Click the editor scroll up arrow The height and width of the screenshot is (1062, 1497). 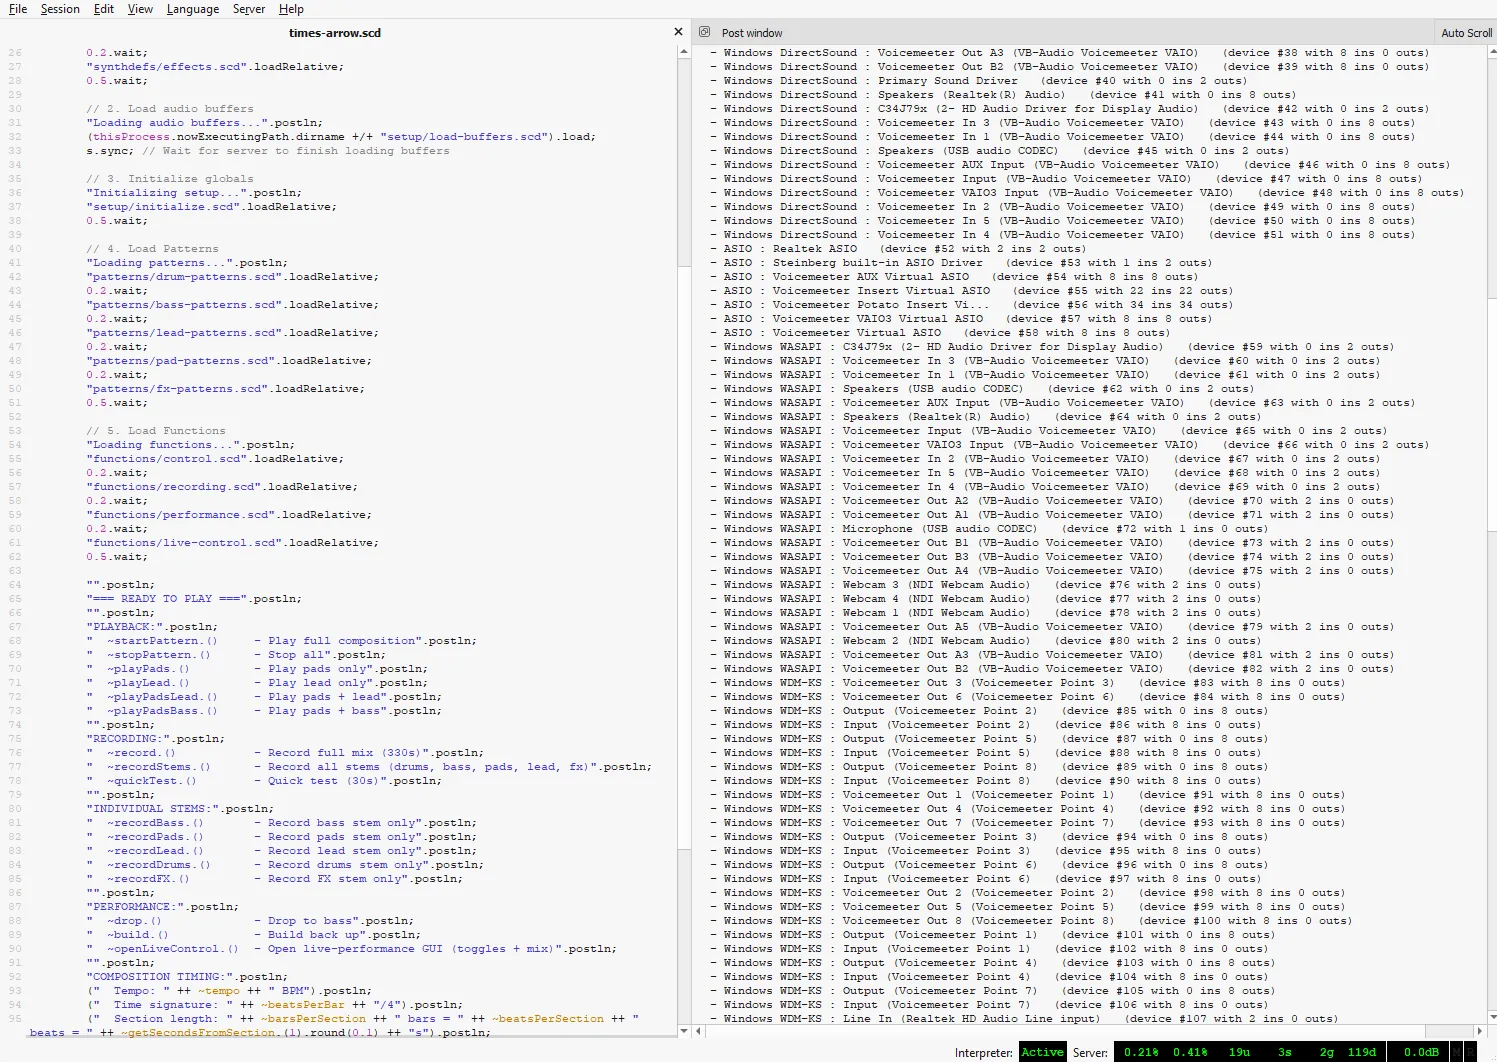684,51
